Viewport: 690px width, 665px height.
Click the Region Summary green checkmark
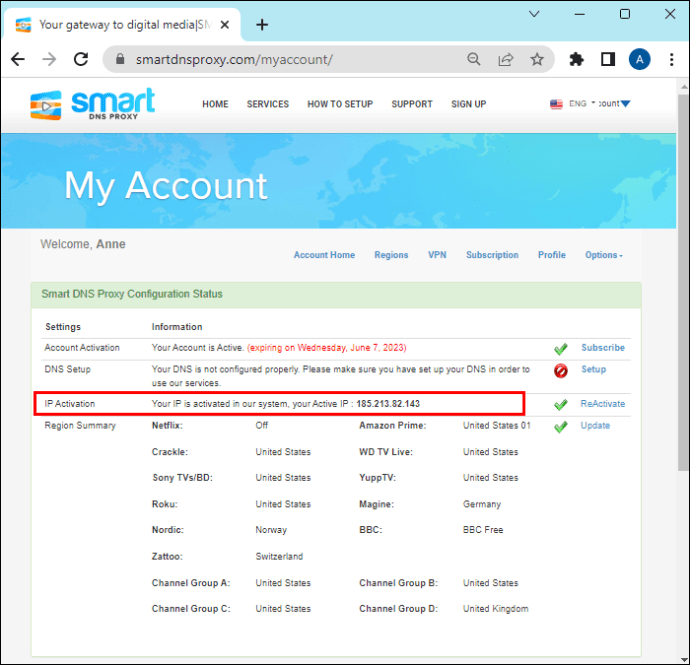561,426
